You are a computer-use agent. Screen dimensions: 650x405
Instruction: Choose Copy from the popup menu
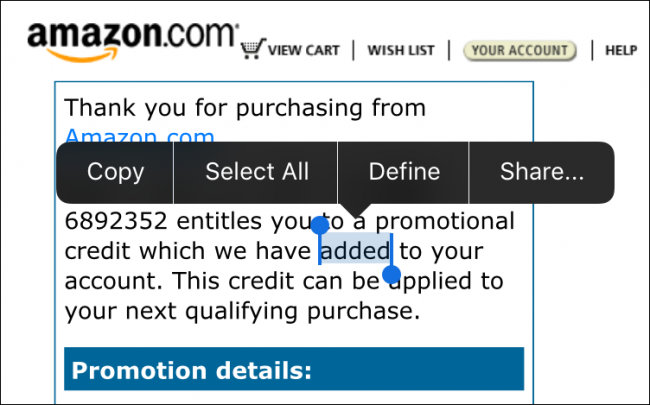tap(115, 172)
